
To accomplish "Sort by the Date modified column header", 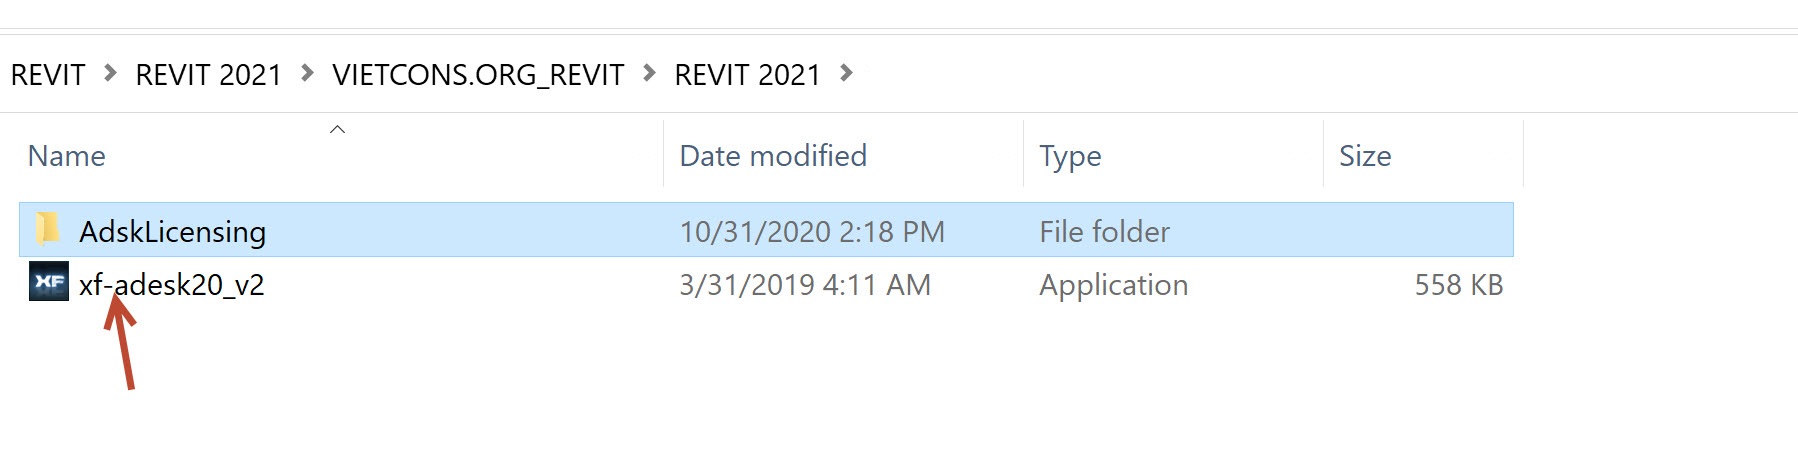I will coord(773,156).
